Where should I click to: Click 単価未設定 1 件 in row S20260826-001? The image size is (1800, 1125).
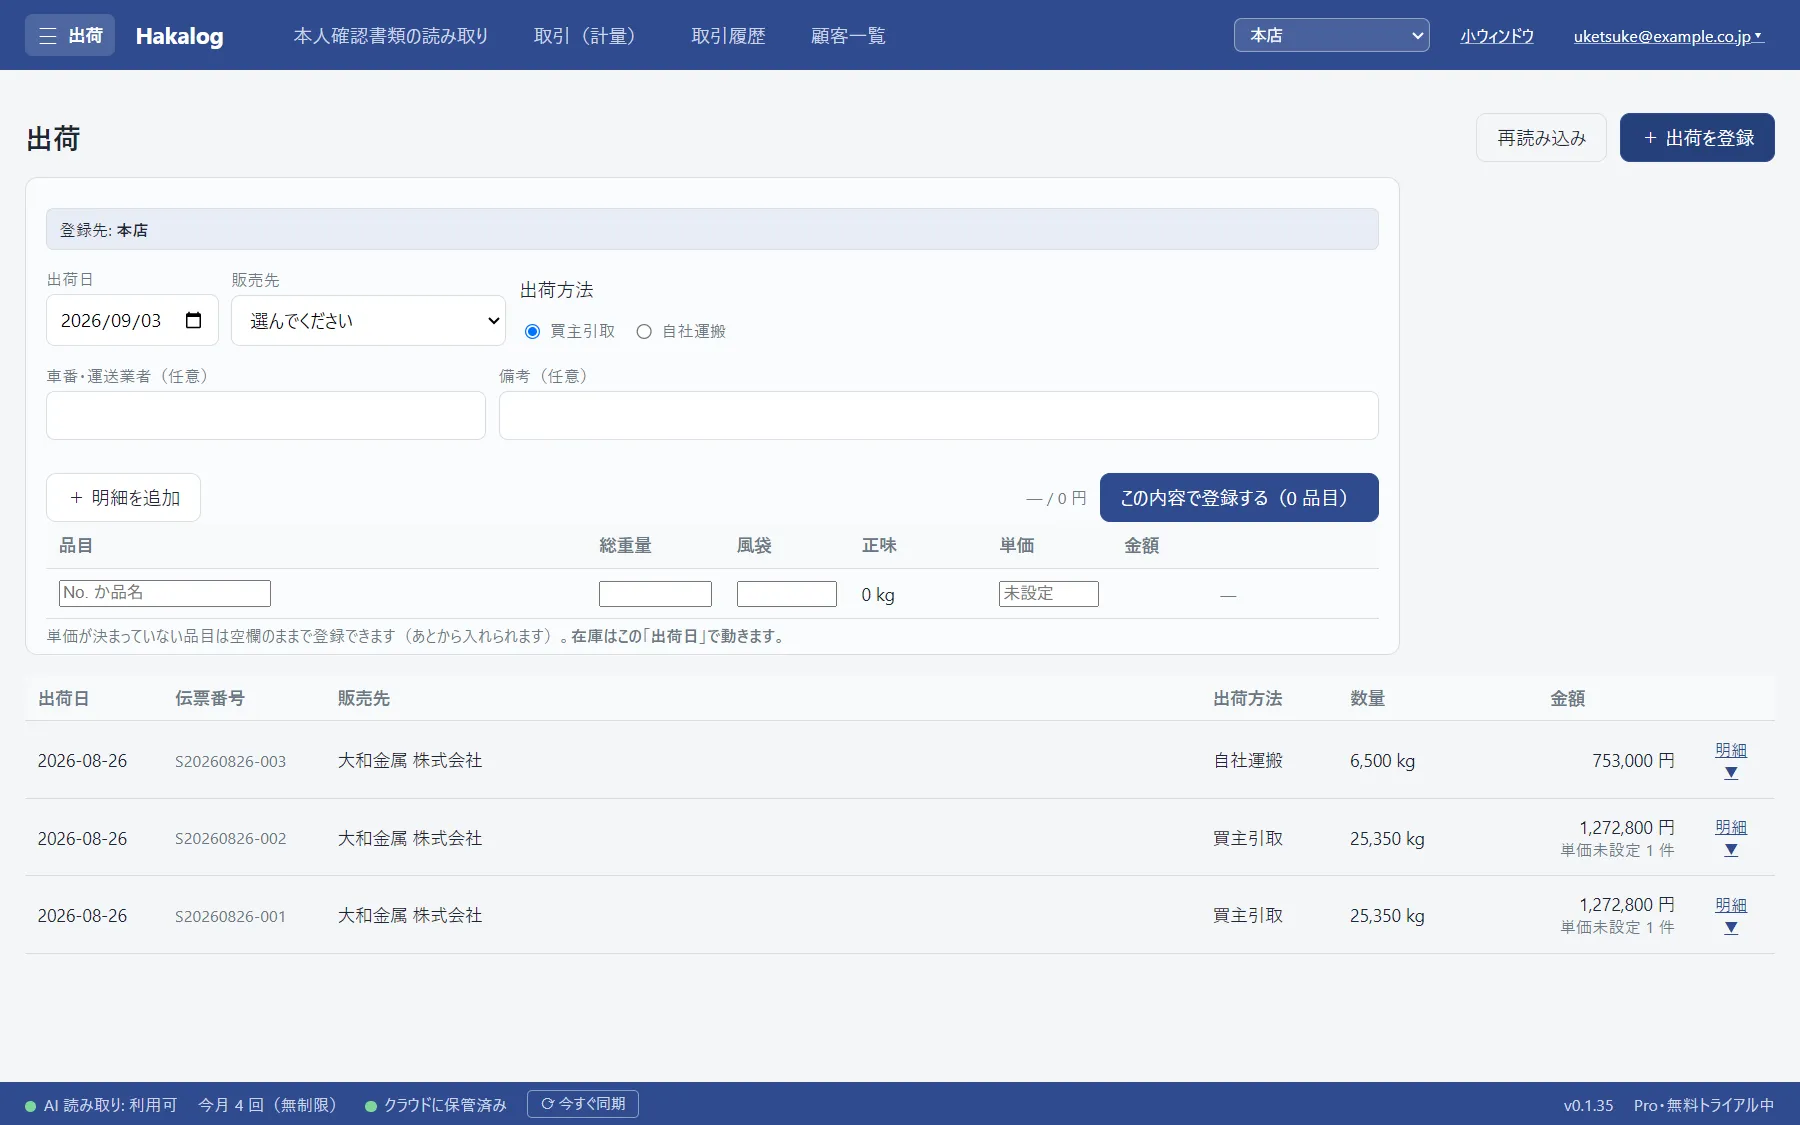1617,928
